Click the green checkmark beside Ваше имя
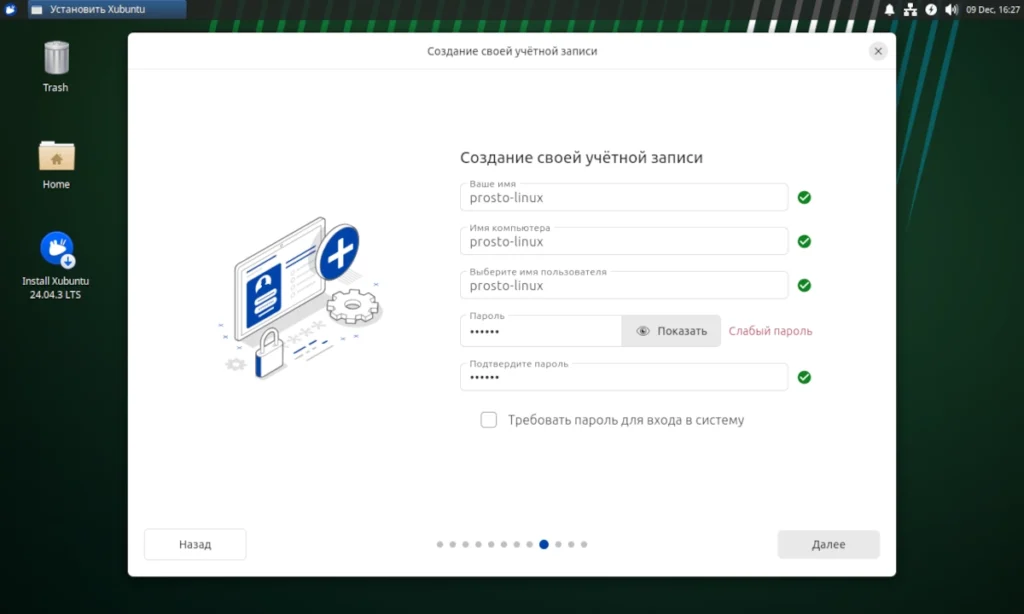Image resolution: width=1024 pixels, height=614 pixels. point(805,197)
